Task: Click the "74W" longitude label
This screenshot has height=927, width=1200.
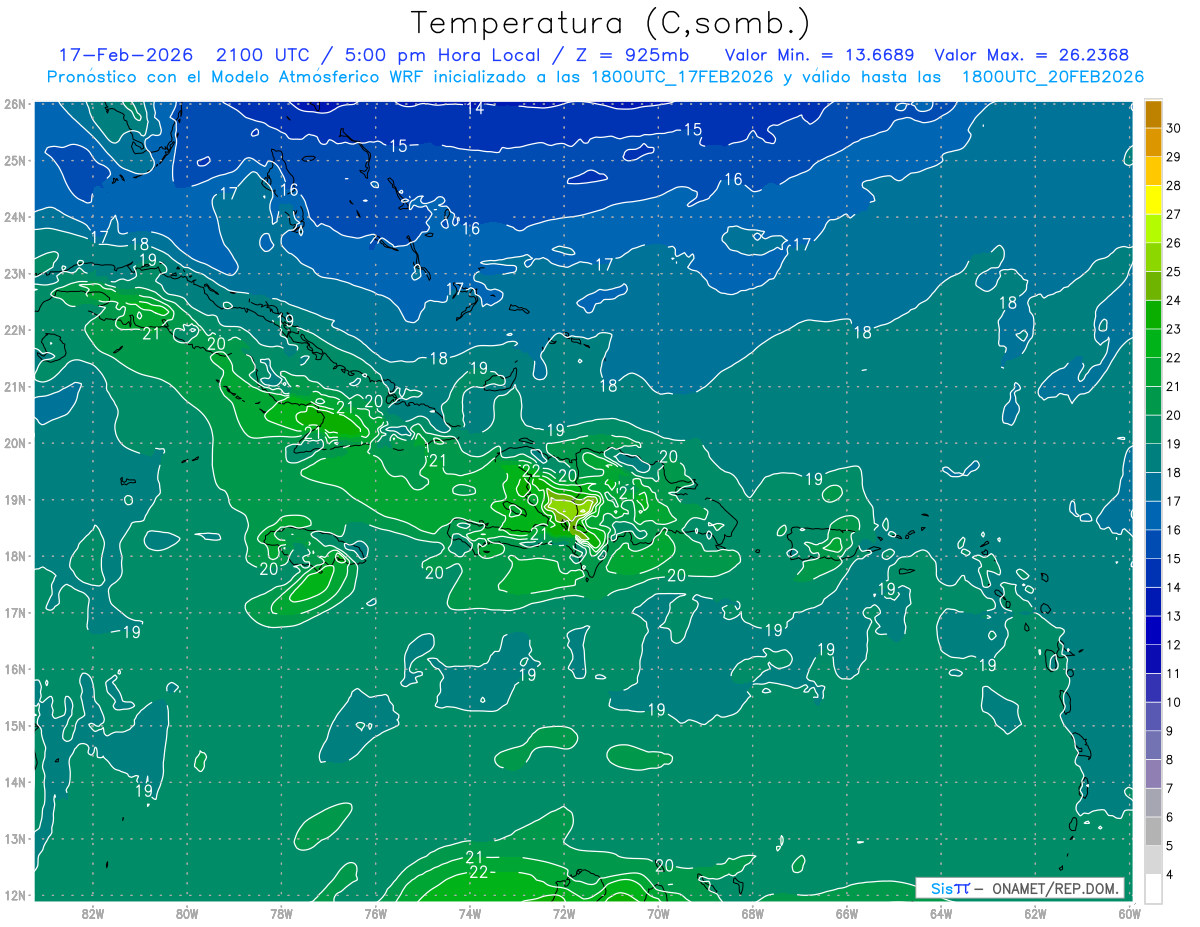Action: tap(470, 914)
